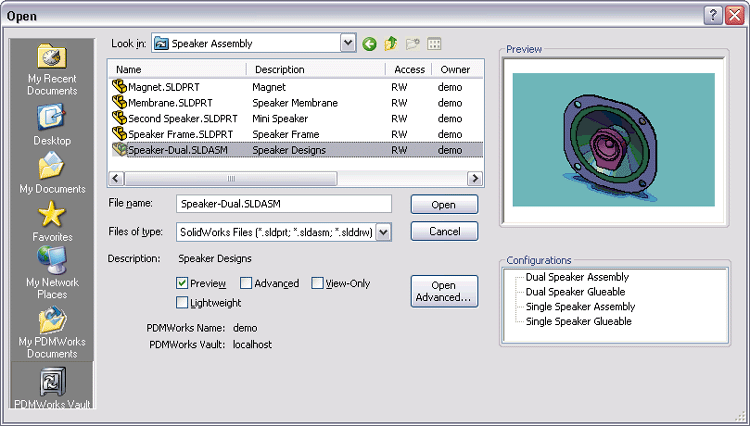750x426 pixels.
Task: Sort by the Owner column header
Action: (x=458, y=69)
